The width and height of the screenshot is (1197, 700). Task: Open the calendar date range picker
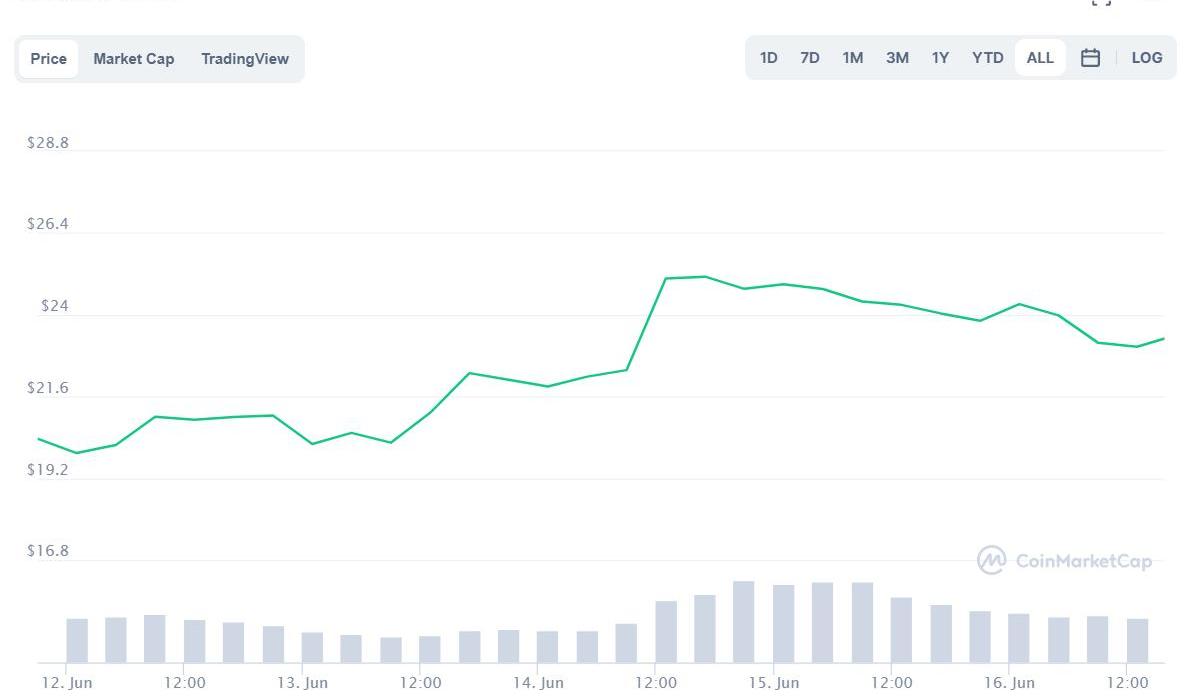tap(1090, 58)
